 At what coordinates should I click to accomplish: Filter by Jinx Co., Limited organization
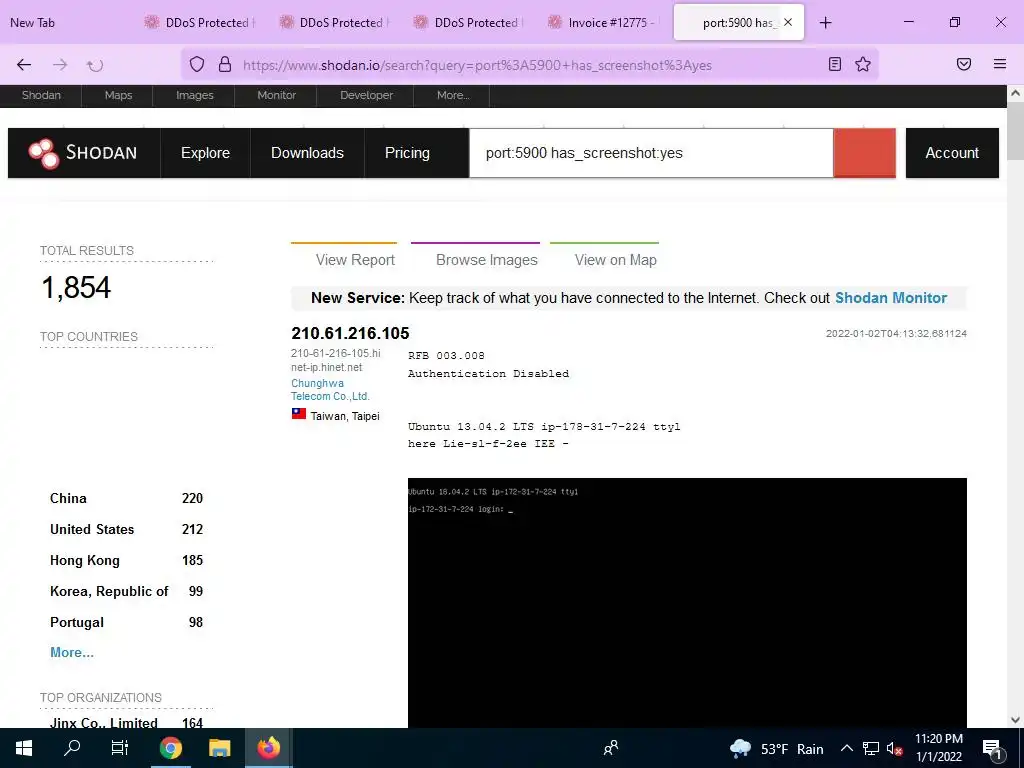[126, 722]
